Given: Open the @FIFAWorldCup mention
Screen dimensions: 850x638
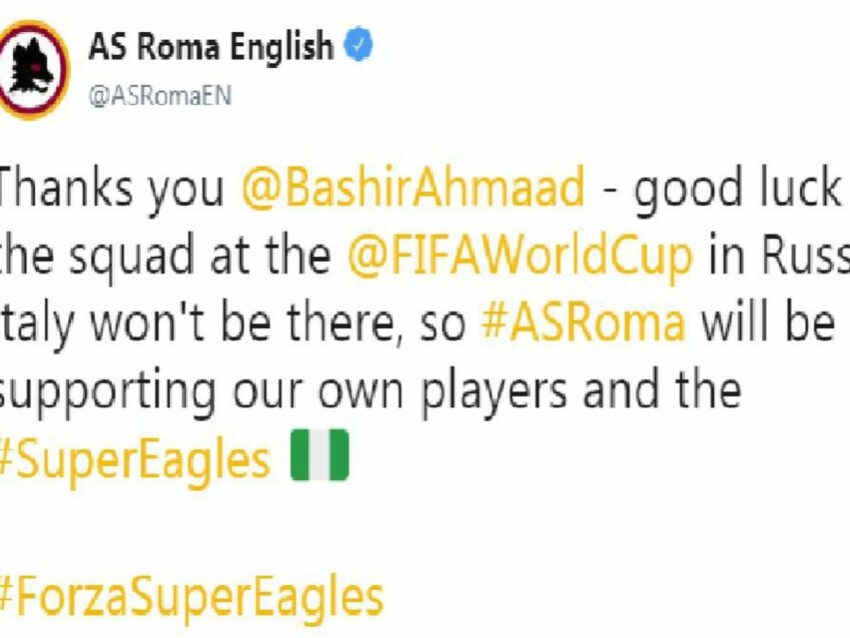Looking at the screenshot, I should click(x=520, y=255).
